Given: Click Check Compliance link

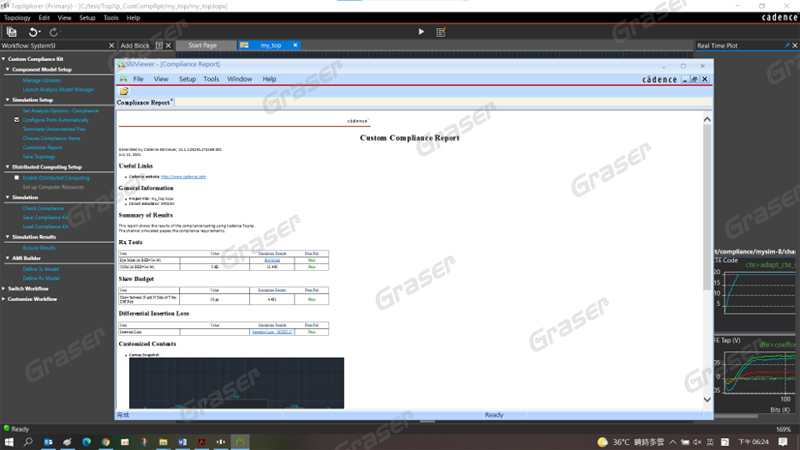Looking at the screenshot, I should pyautogui.click(x=43, y=208).
